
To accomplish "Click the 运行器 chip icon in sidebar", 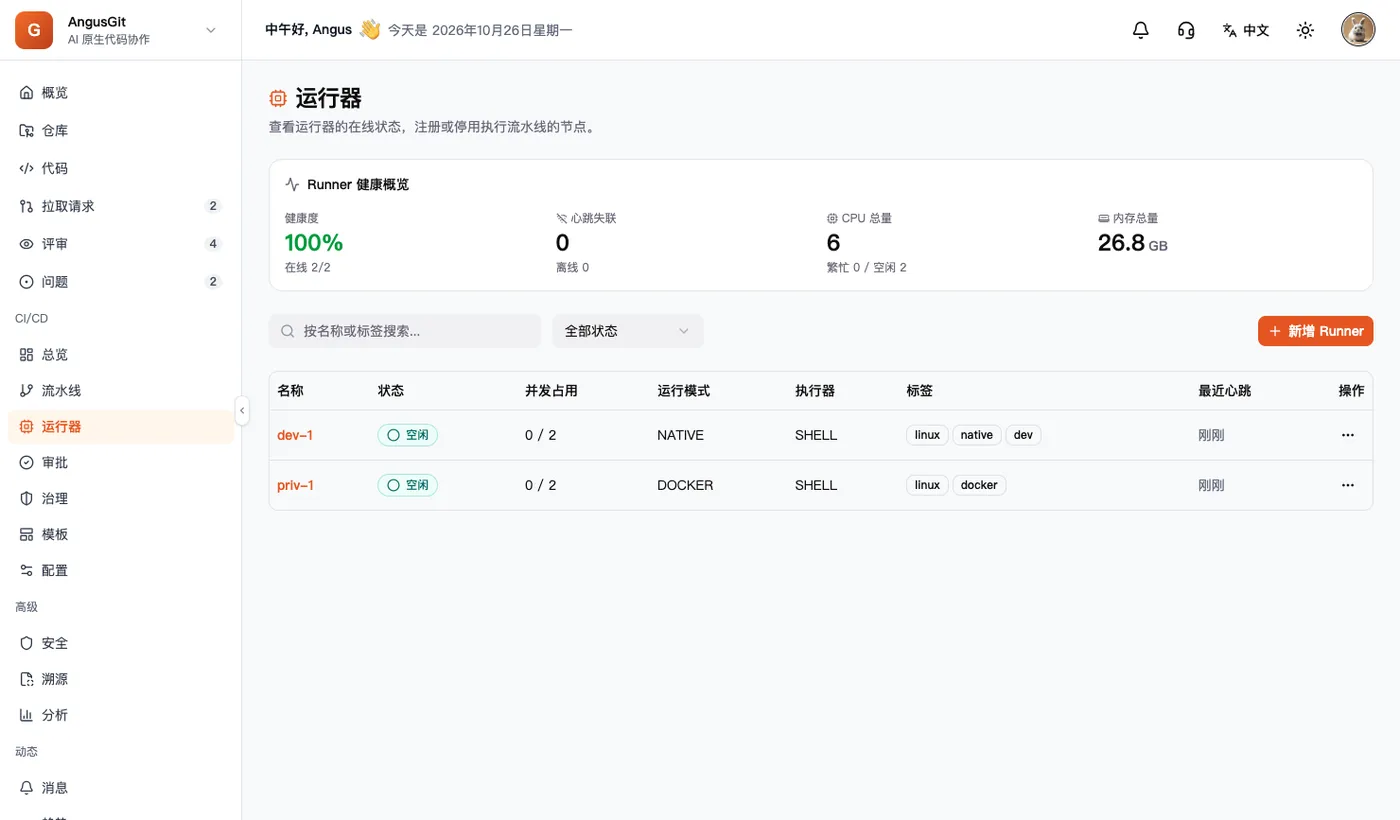I will pyautogui.click(x=27, y=427).
